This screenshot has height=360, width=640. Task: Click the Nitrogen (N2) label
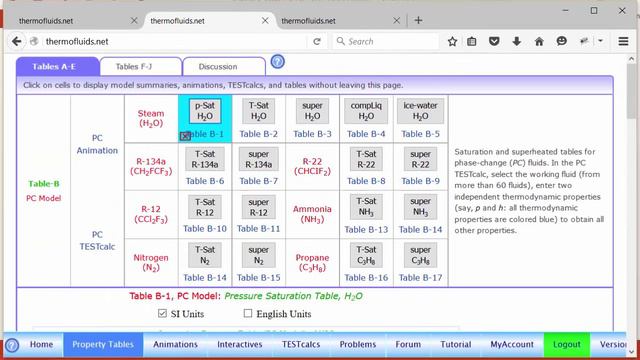[151, 262]
